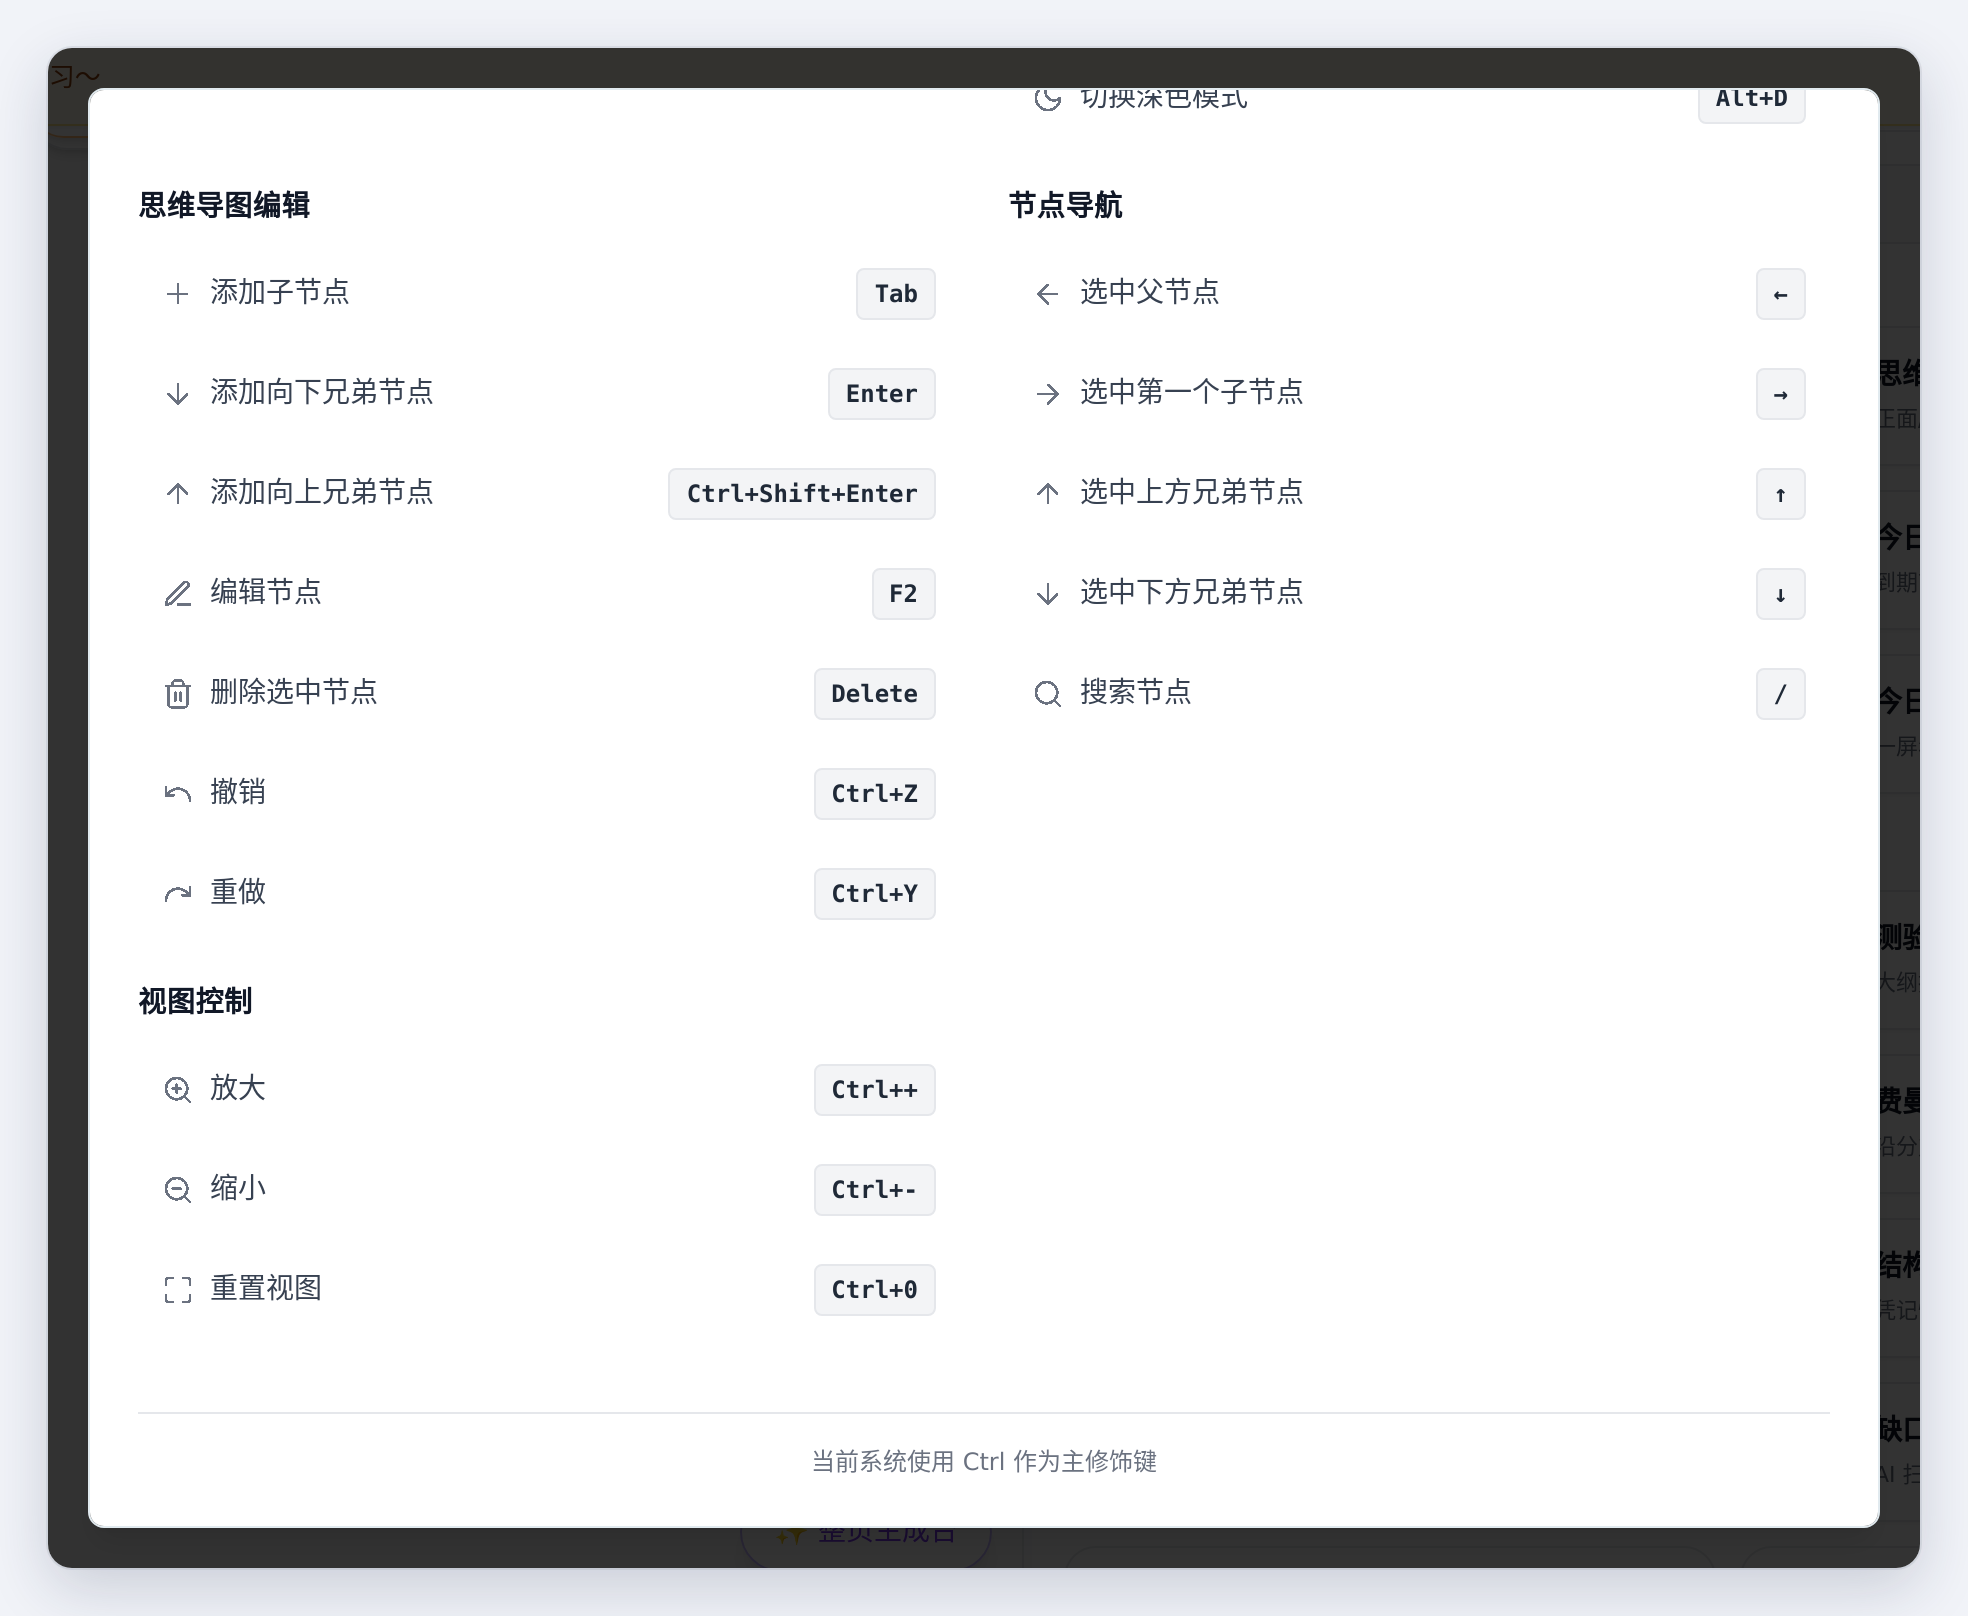Click the 撤销 label
1968x1616 pixels.
[238, 792]
